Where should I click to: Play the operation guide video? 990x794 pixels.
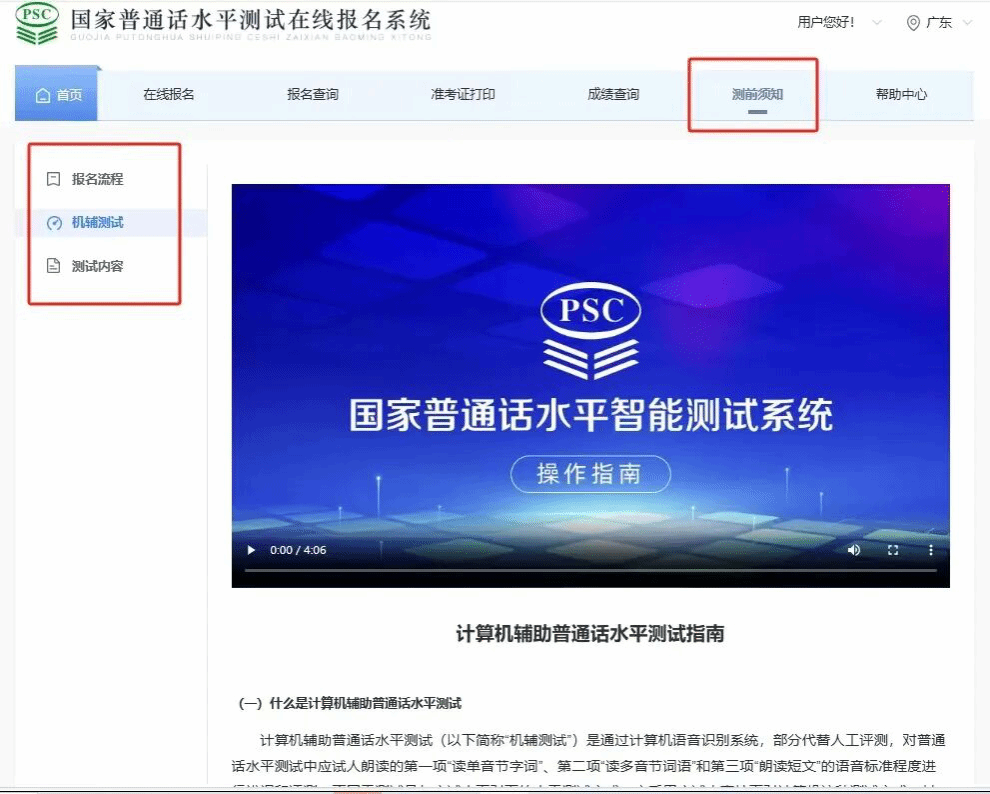[x=251, y=550]
